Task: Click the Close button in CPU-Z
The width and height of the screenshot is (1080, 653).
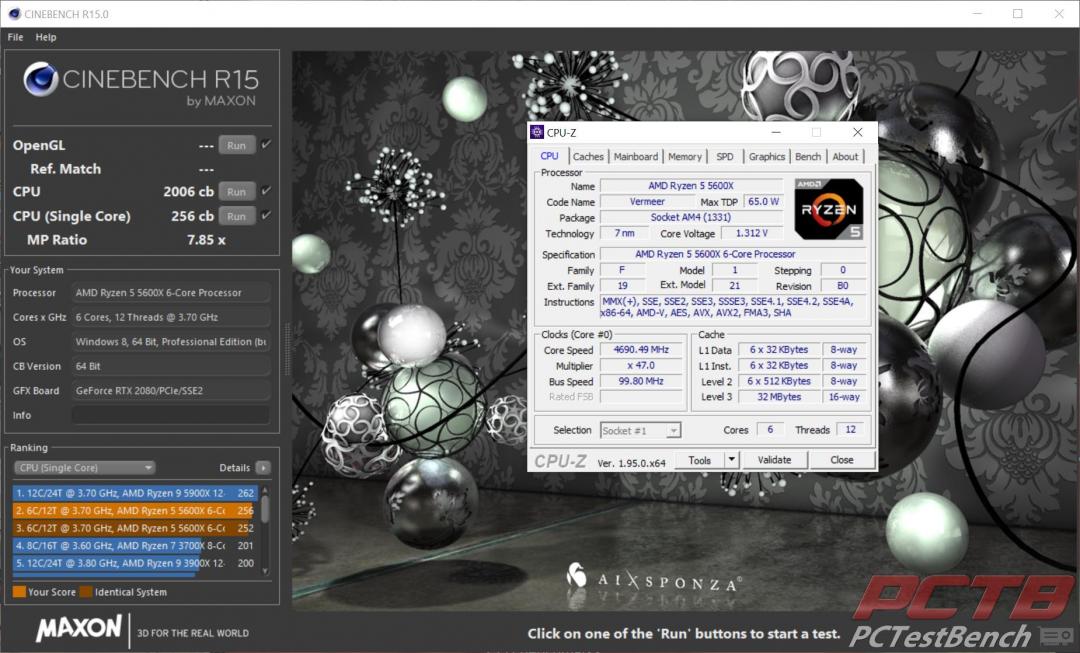Action: coord(842,460)
